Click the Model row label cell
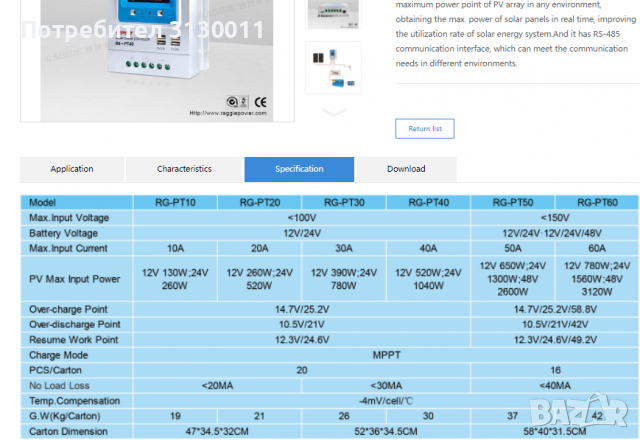 (78, 203)
